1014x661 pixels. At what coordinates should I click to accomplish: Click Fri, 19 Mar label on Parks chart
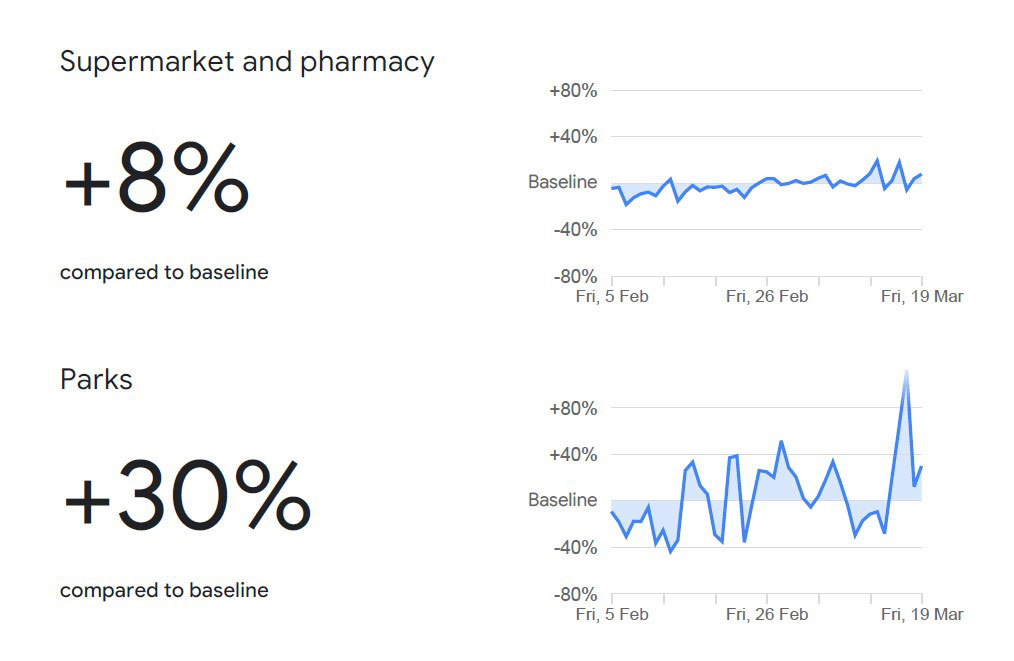click(x=922, y=614)
